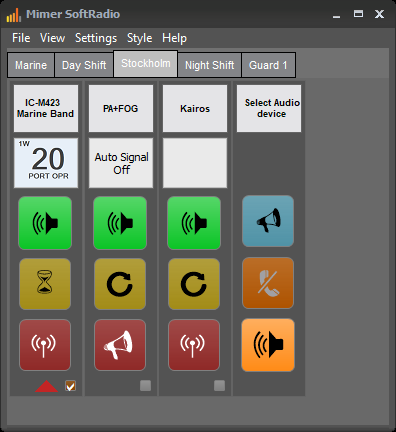Viewport: 396px width, 432px height.
Task: Click the Kairos header button
Action: 195,108
